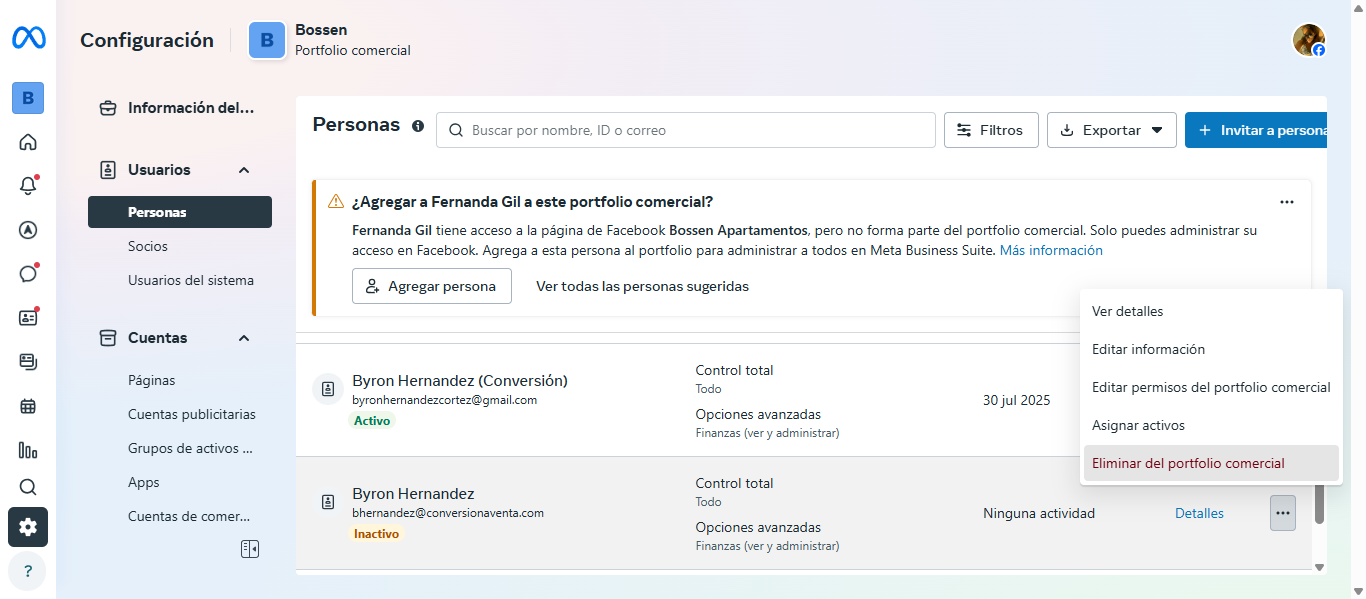Open the help question mark icon
1366x599 pixels.
click(x=28, y=571)
